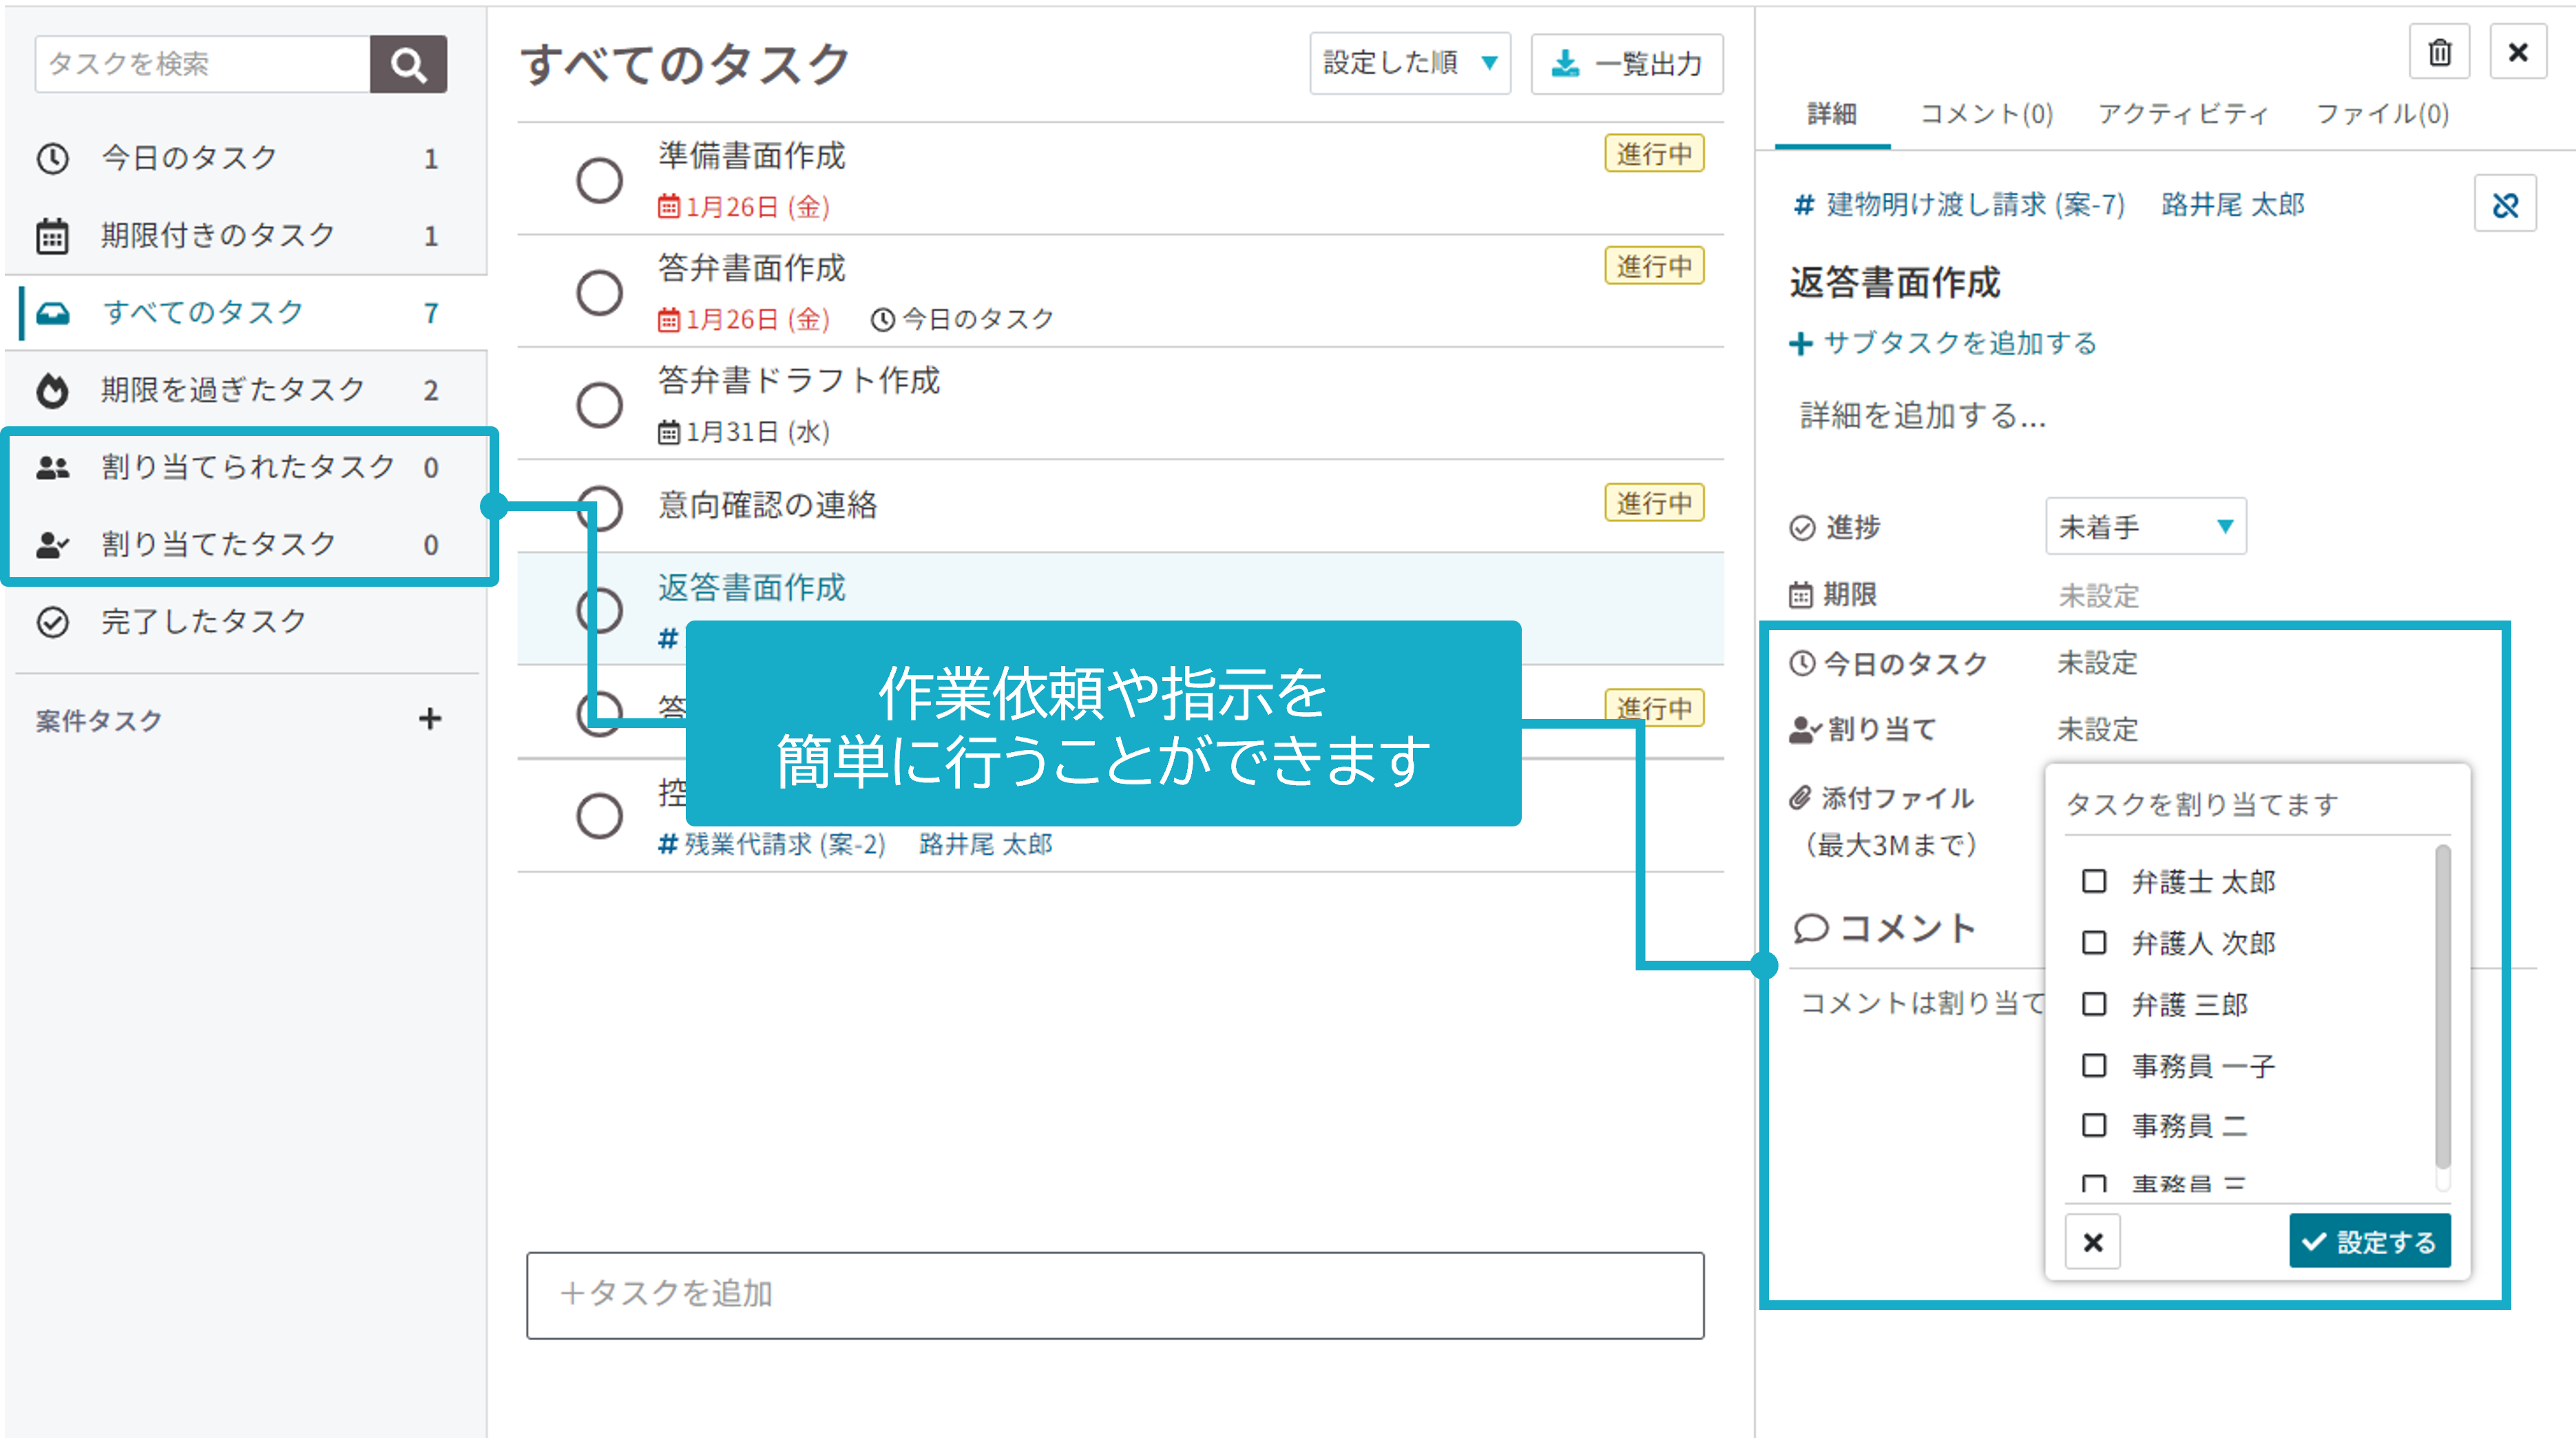
Task: Click the person-check icon for 割り当てたタスク
Action: click(x=52, y=545)
